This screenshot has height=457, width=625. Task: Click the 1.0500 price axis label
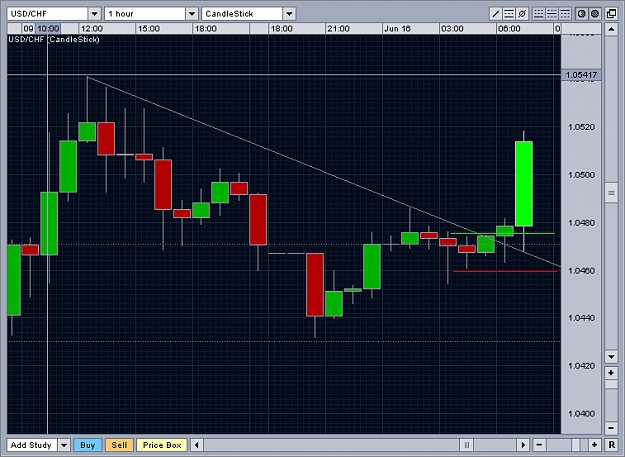[581, 175]
